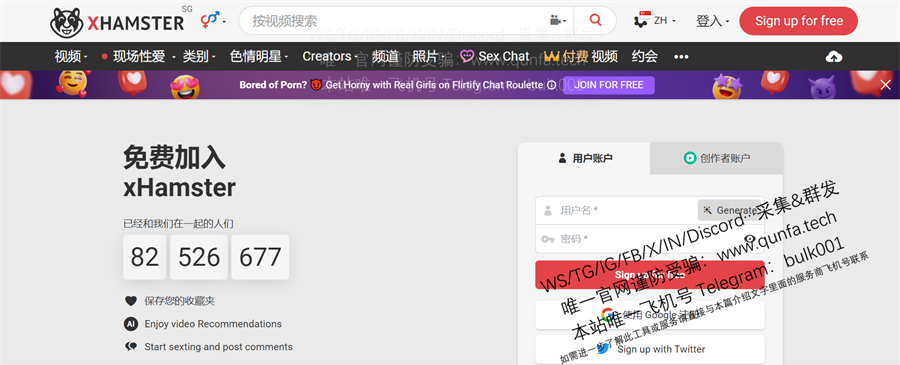The height and width of the screenshot is (365, 900).
Task: Click the 保存您的收藏夹 text
Action: tap(180, 301)
